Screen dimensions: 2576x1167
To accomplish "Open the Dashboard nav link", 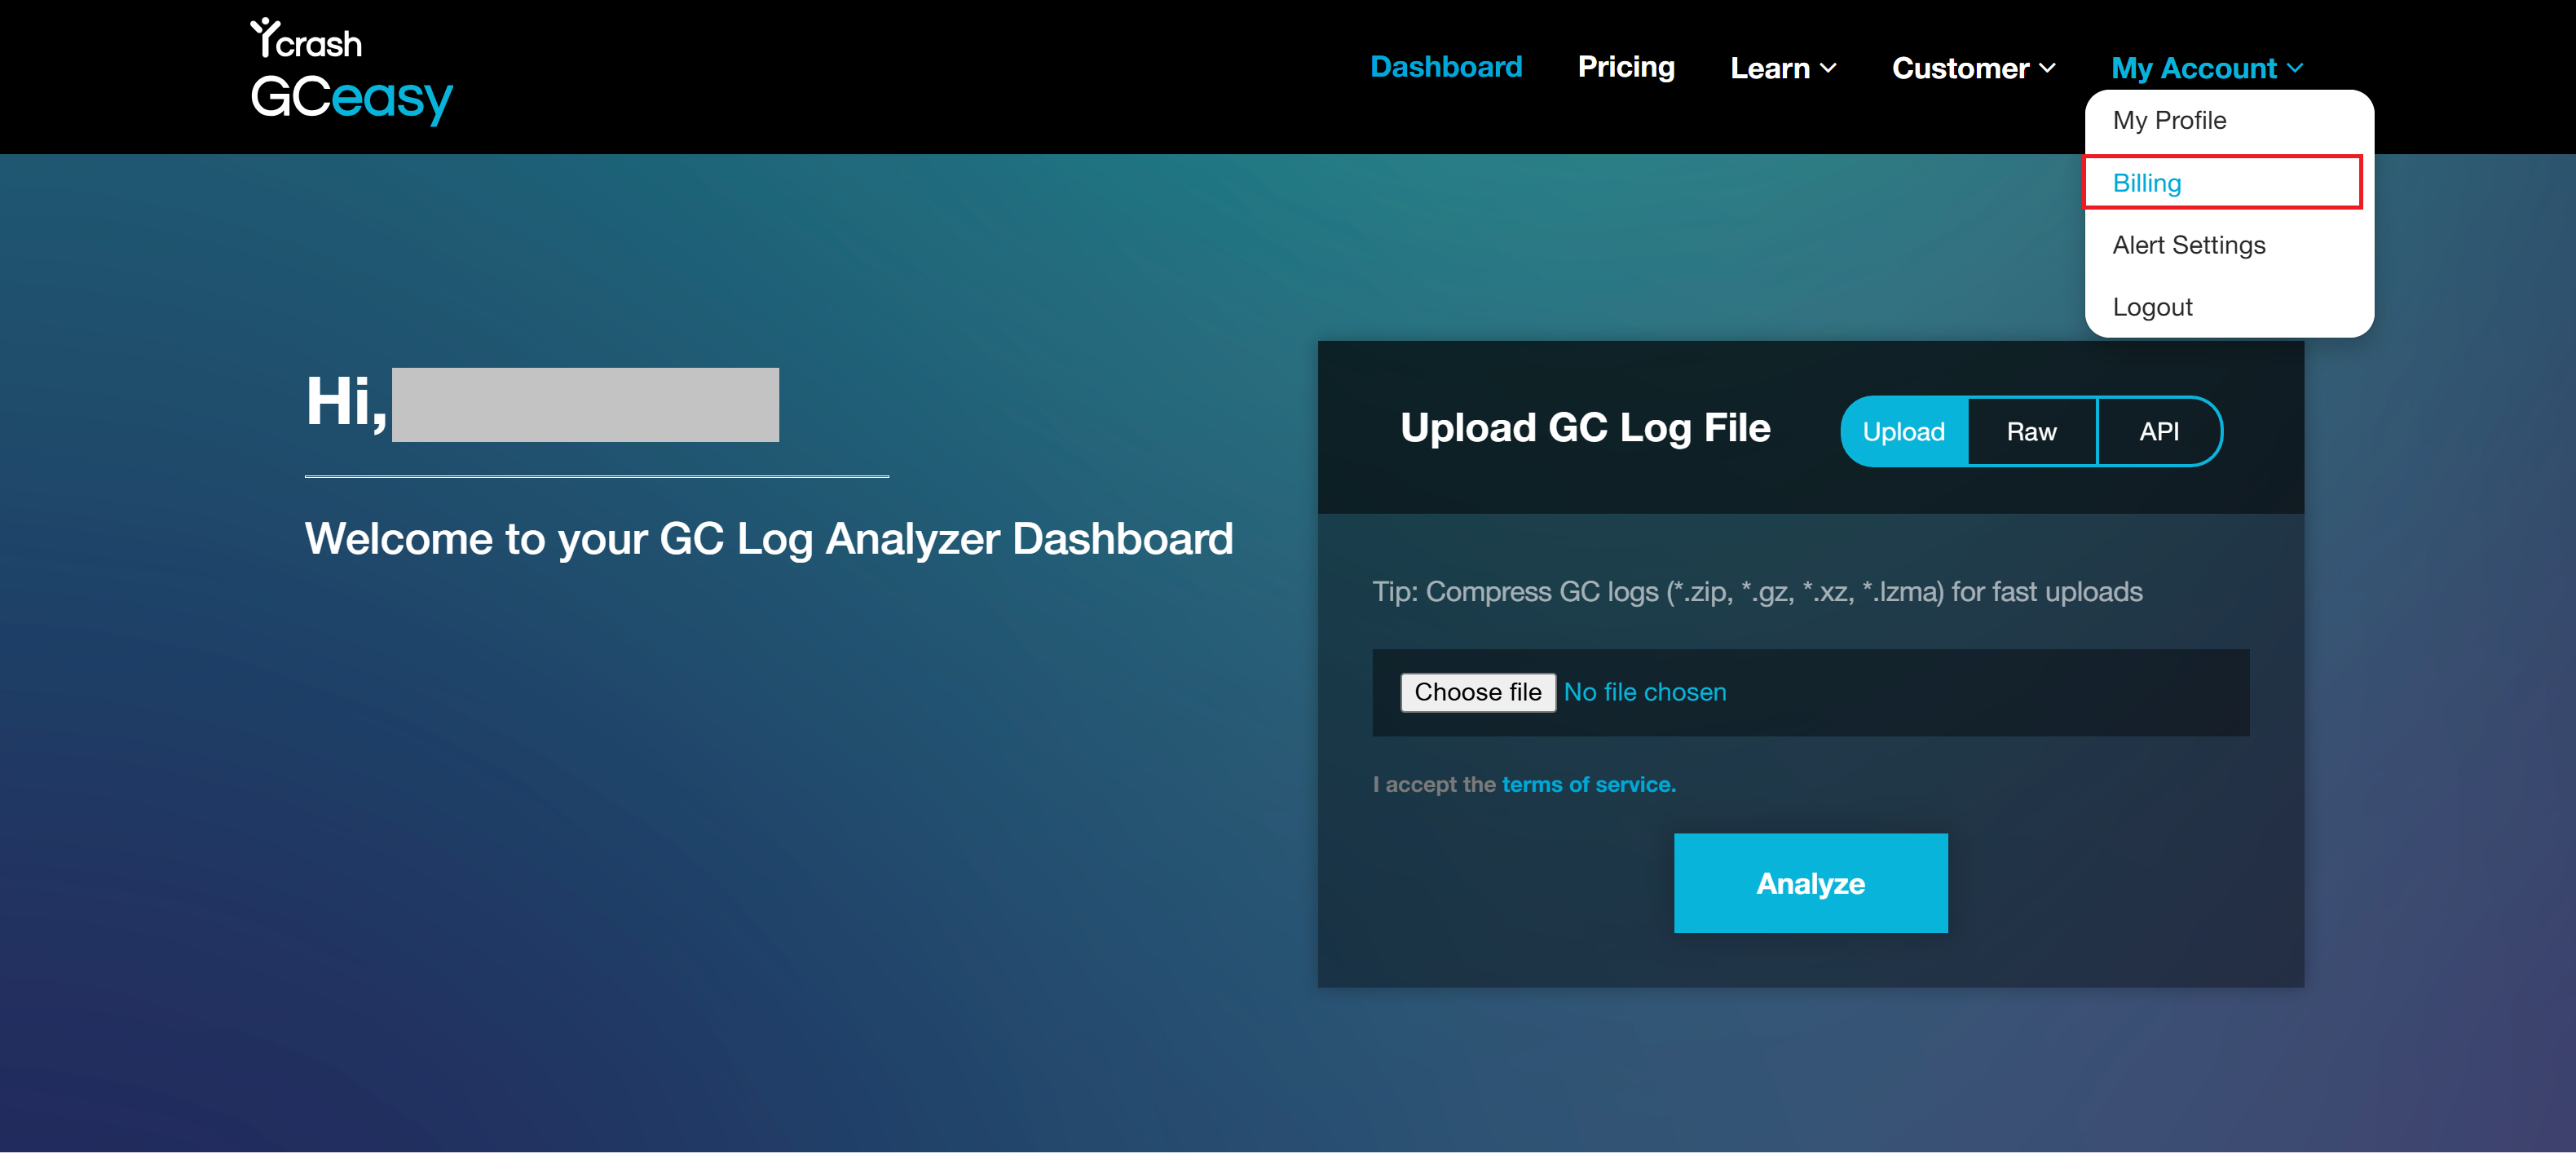I will (x=1445, y=67).
